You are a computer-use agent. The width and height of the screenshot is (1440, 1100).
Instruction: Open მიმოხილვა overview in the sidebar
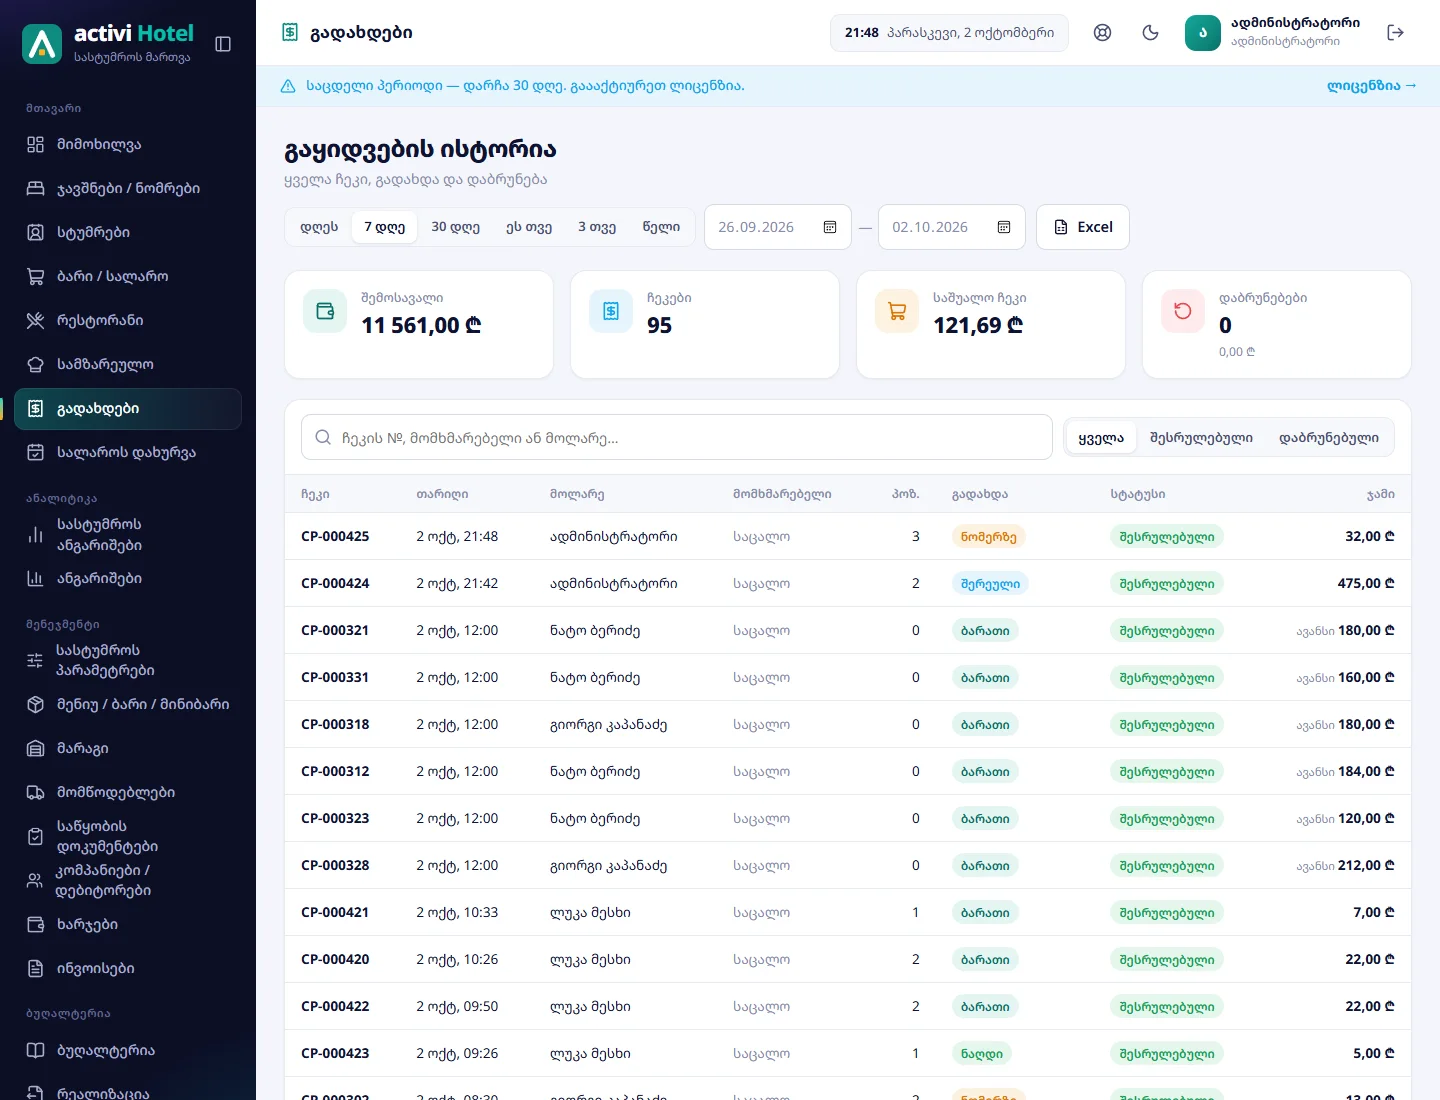(128, 144)
